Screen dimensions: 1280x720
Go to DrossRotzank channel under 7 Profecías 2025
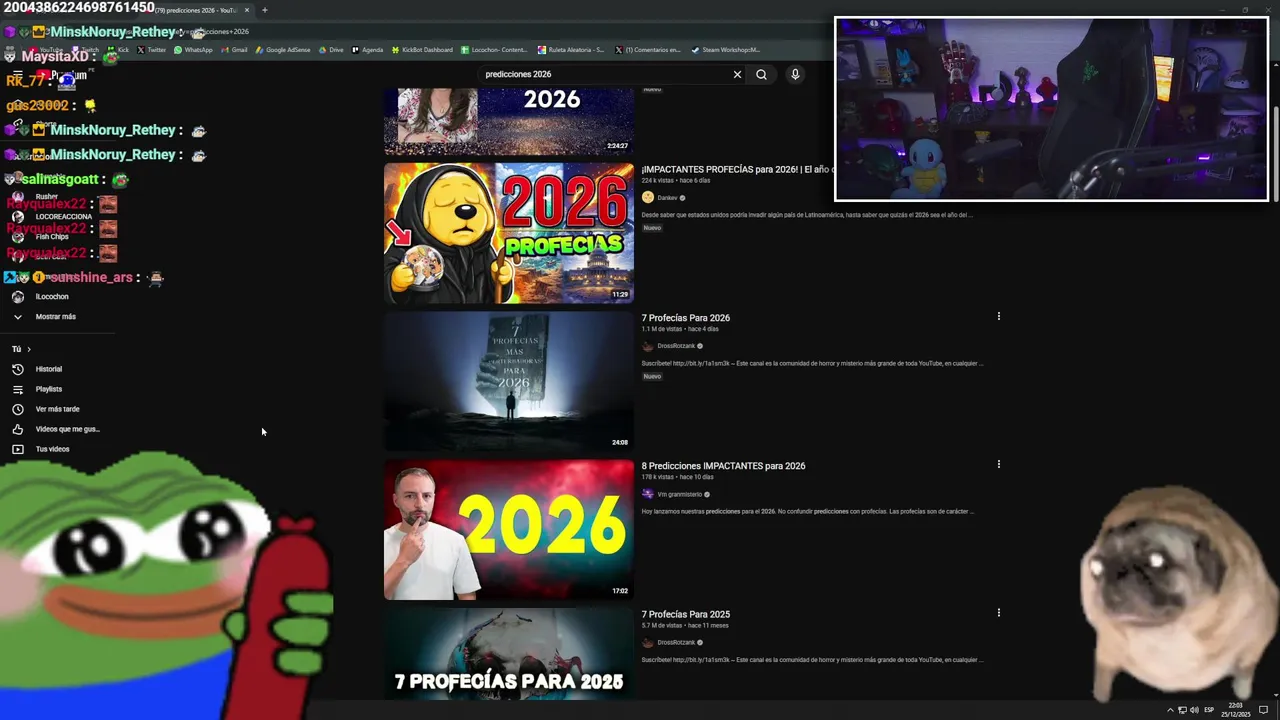point(676,642)
